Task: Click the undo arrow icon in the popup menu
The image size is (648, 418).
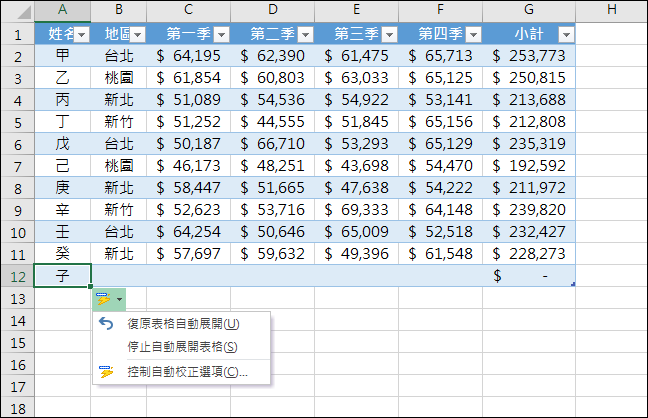Action: pos(106,324)
